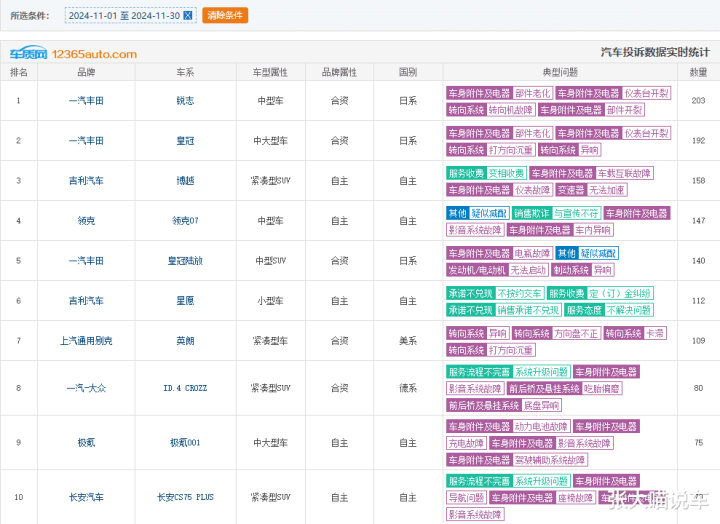Click the 底盘异响 tag for ID.4 CROZZ

541,405
